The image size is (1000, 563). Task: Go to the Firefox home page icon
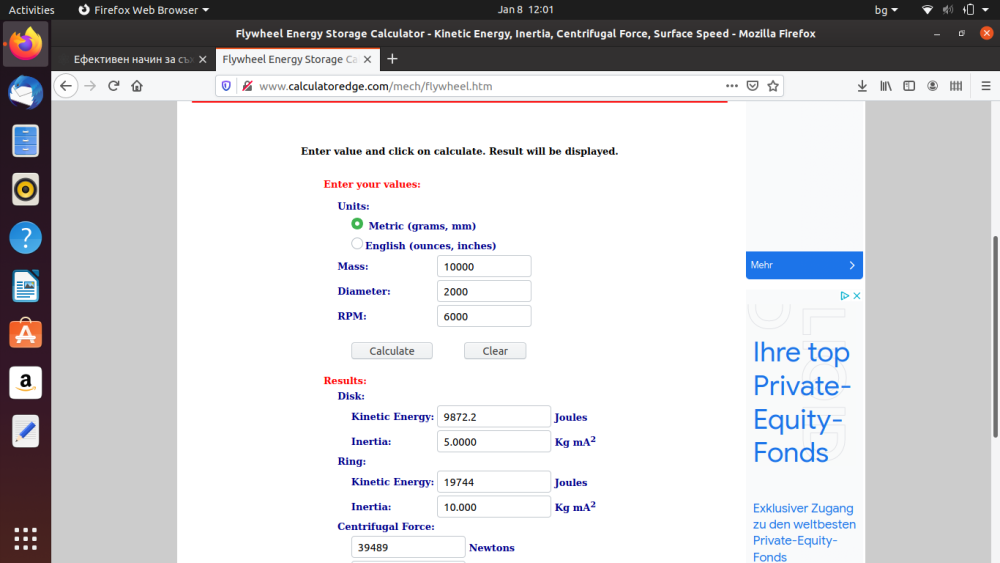pyautogui.click(x=137, y=86)
